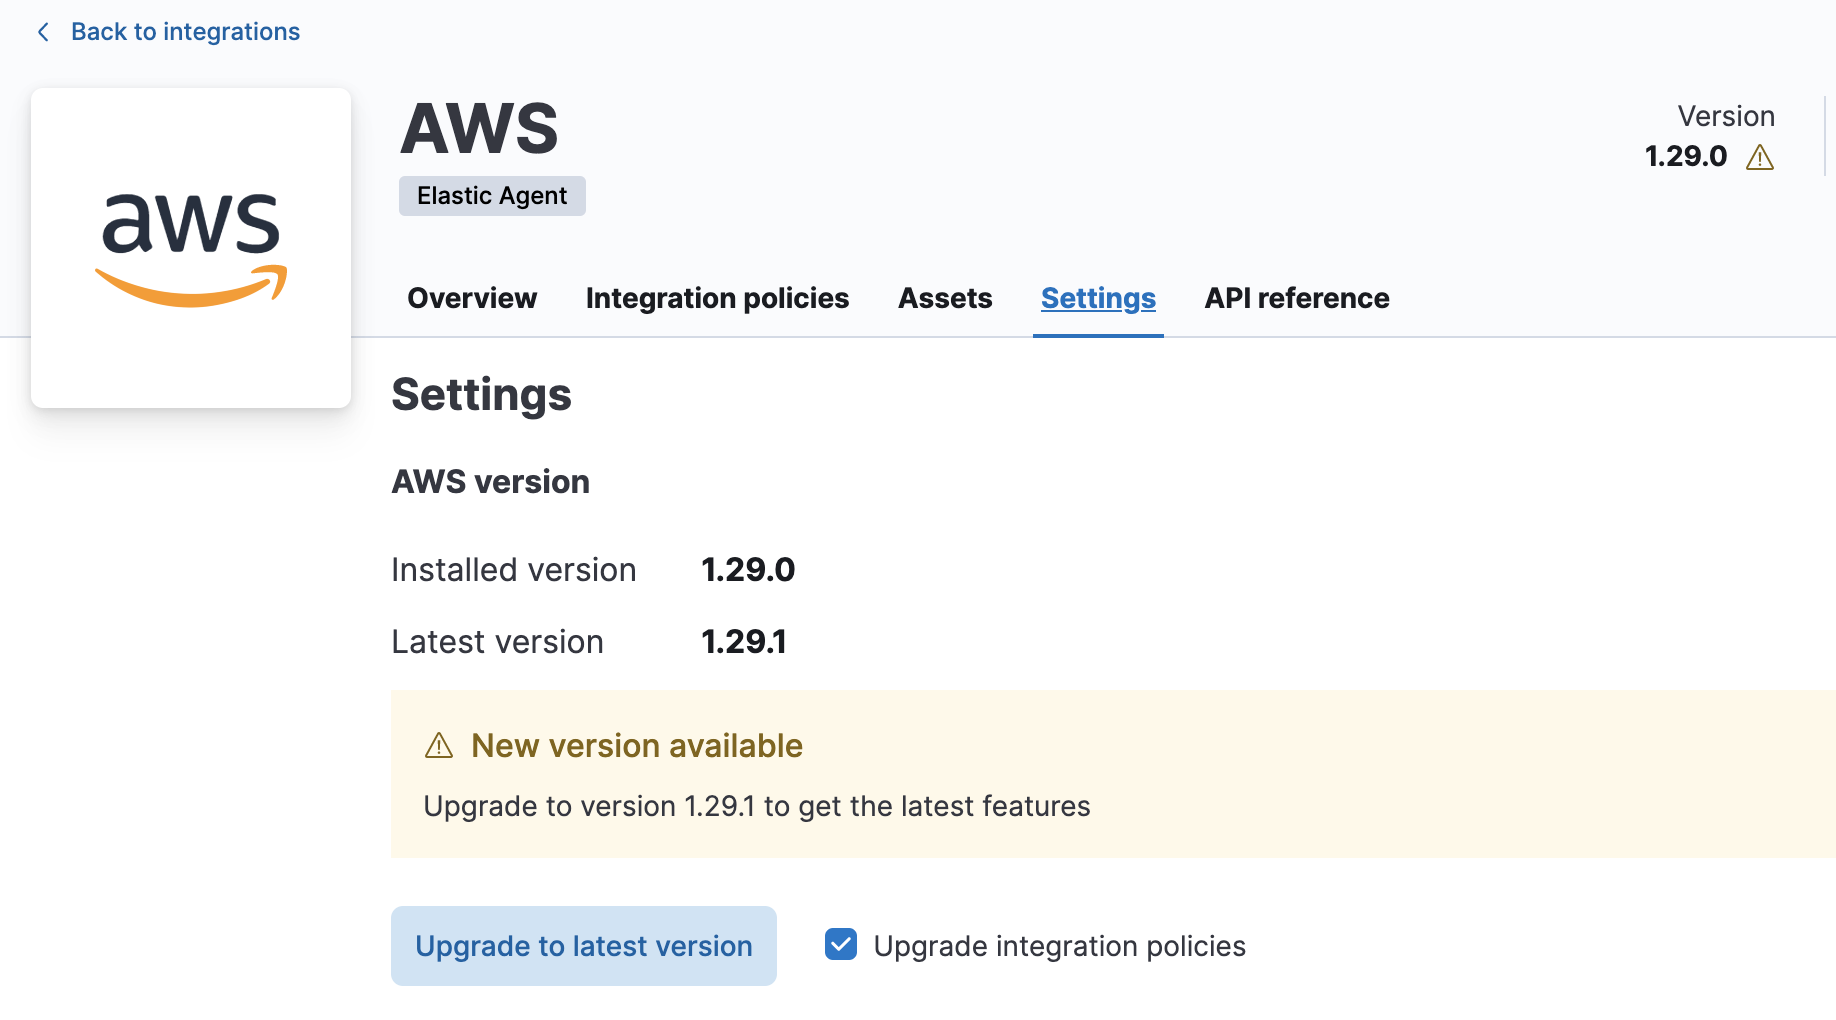Click the Settings page heading
This screenshot has height=1020, width=1836.
(481, 394)
